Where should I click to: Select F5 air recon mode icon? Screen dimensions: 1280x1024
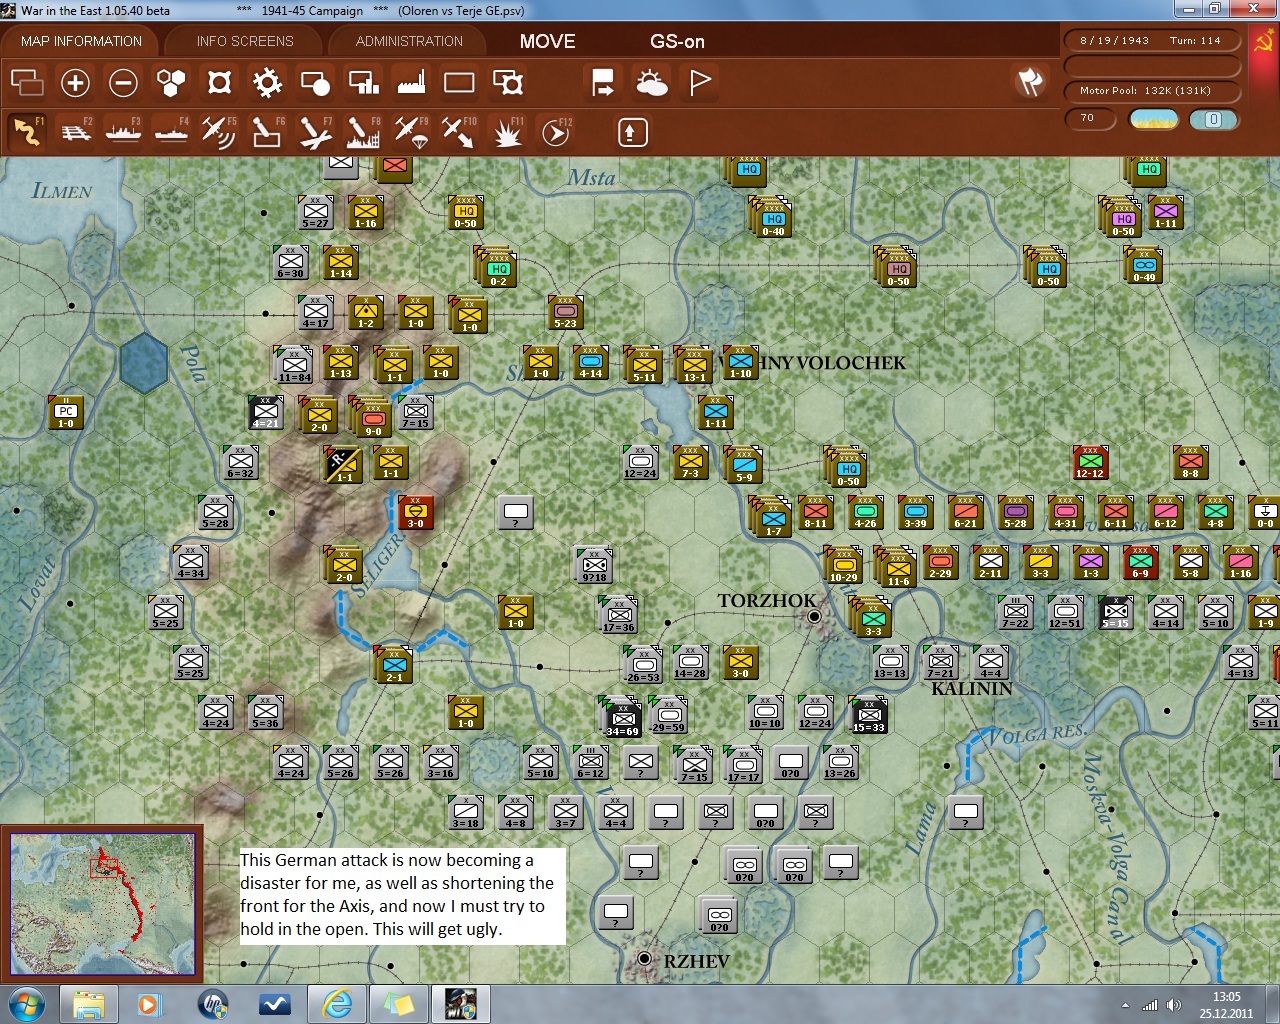[219, 131]
